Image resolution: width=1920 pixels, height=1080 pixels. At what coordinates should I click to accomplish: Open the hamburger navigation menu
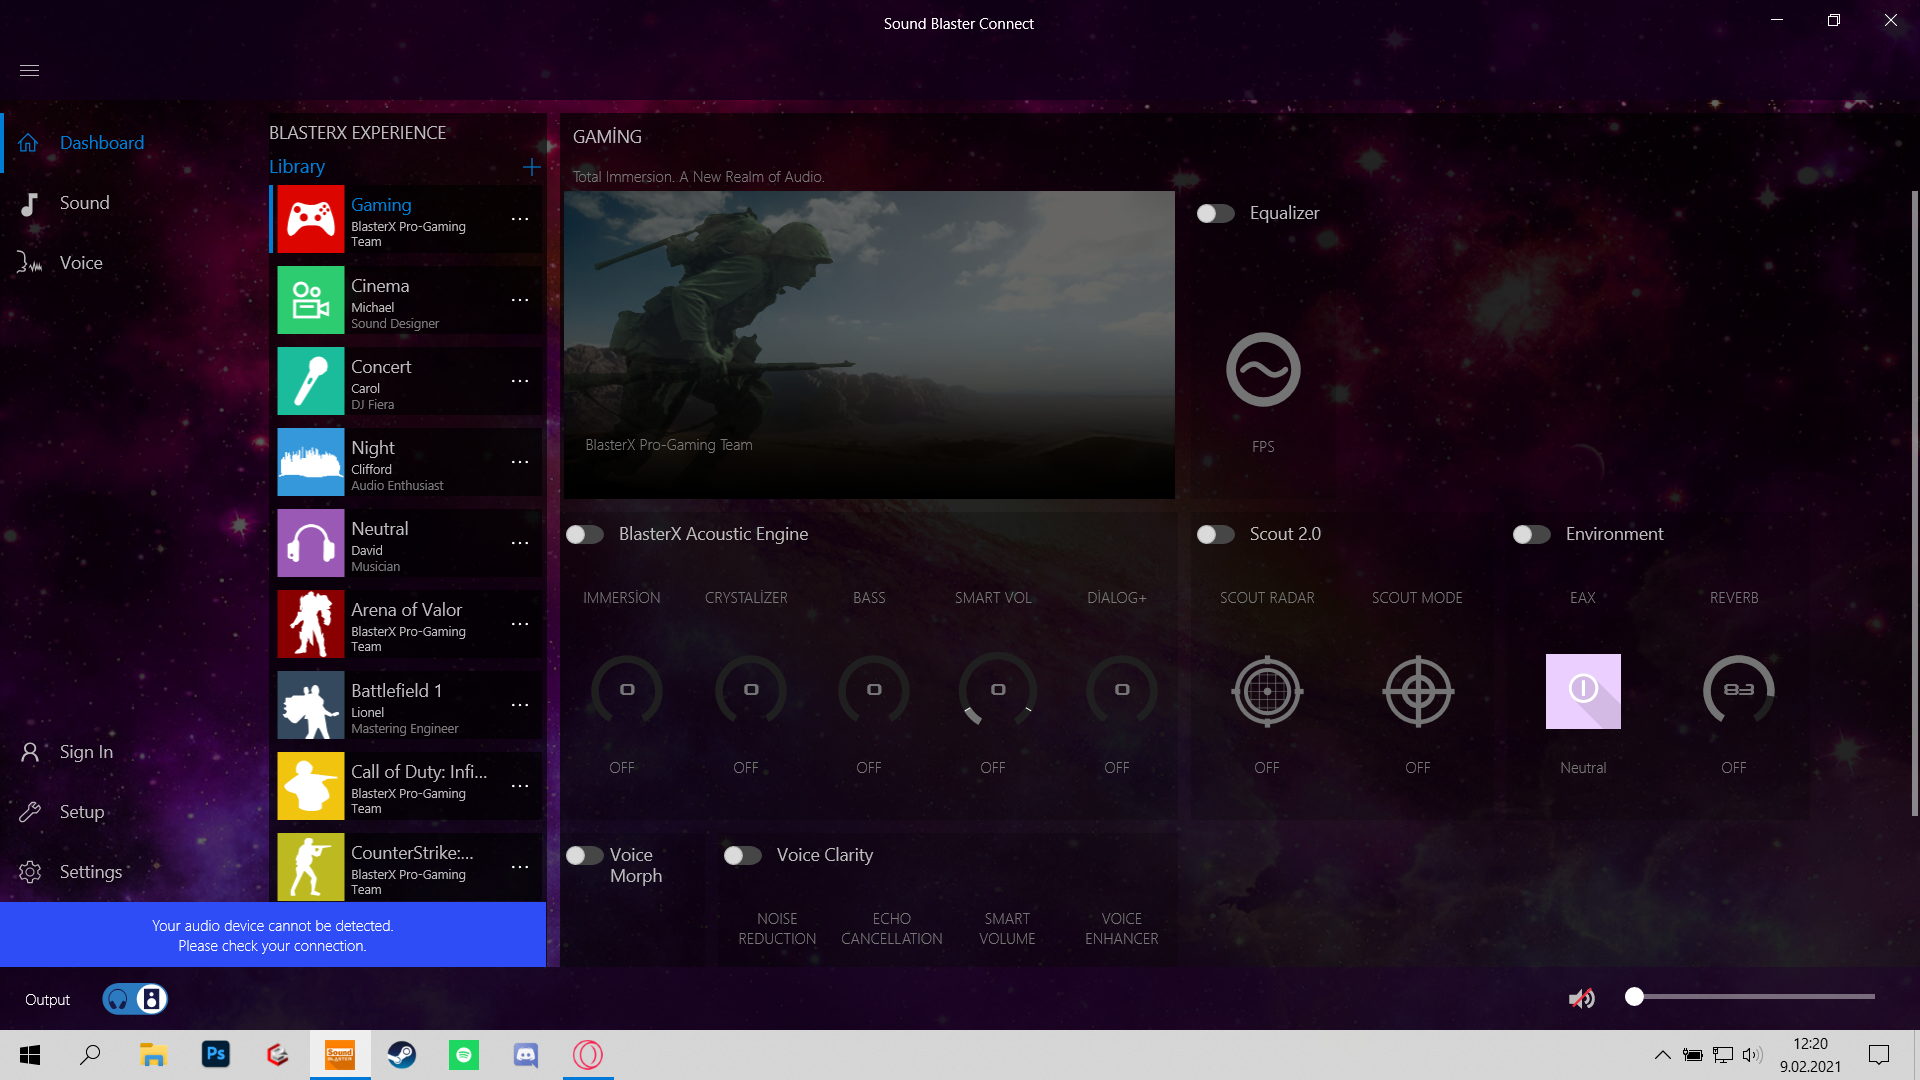pos(29,70)
